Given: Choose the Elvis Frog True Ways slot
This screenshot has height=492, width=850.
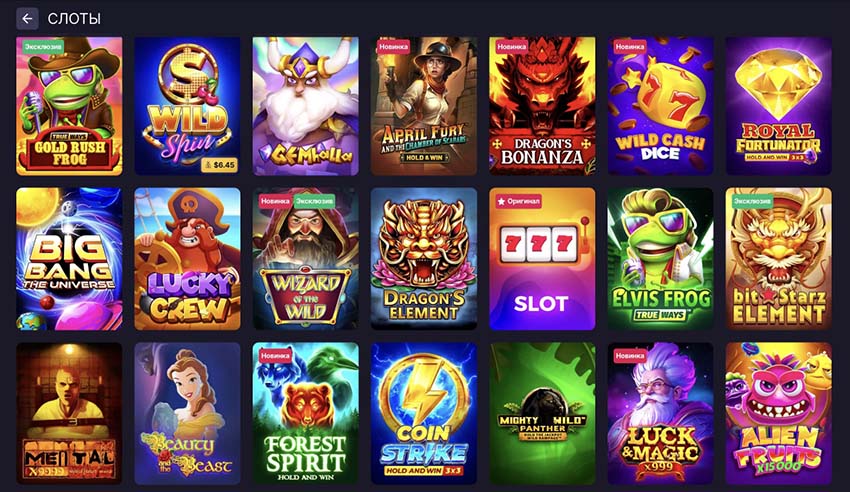Looking at the screenshot, I should point(660,259).
